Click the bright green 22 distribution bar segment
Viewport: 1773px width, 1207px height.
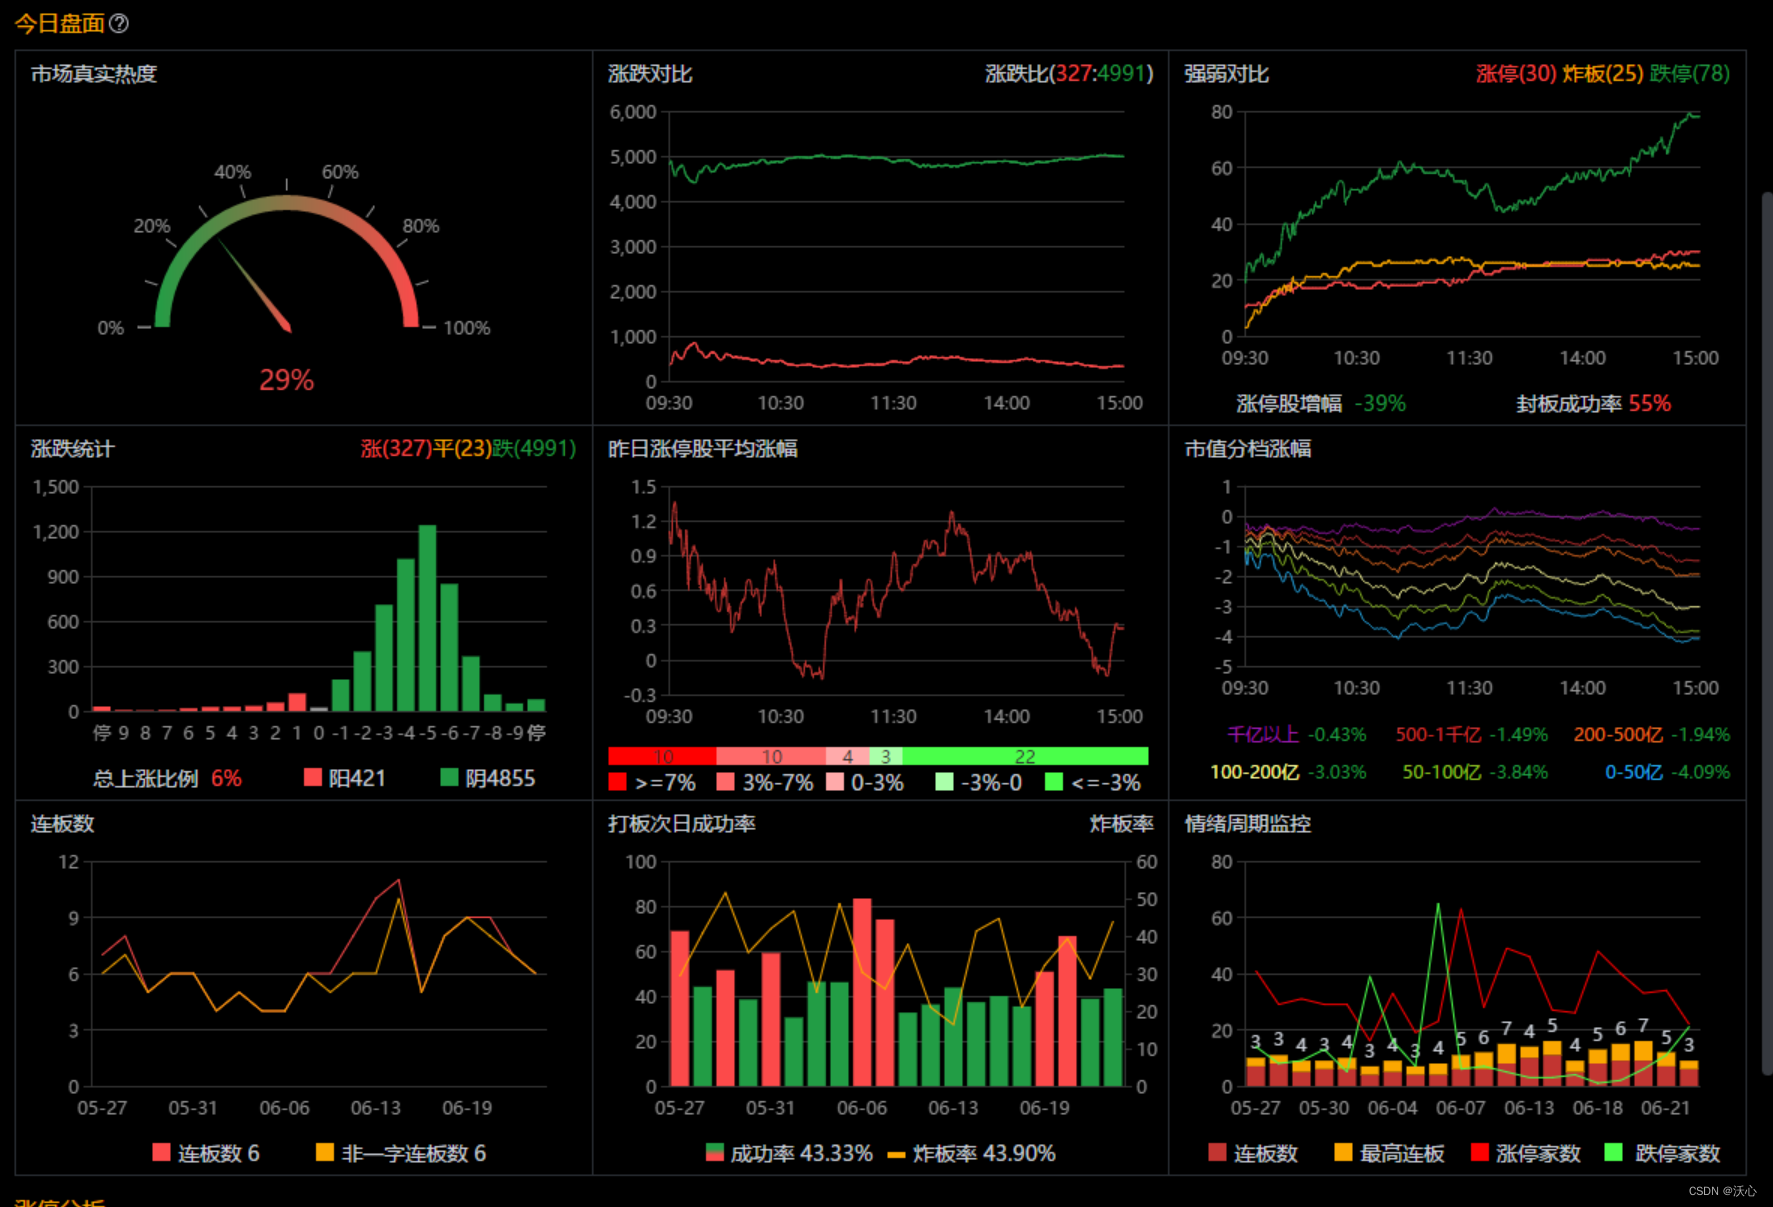click(1025, 756)
